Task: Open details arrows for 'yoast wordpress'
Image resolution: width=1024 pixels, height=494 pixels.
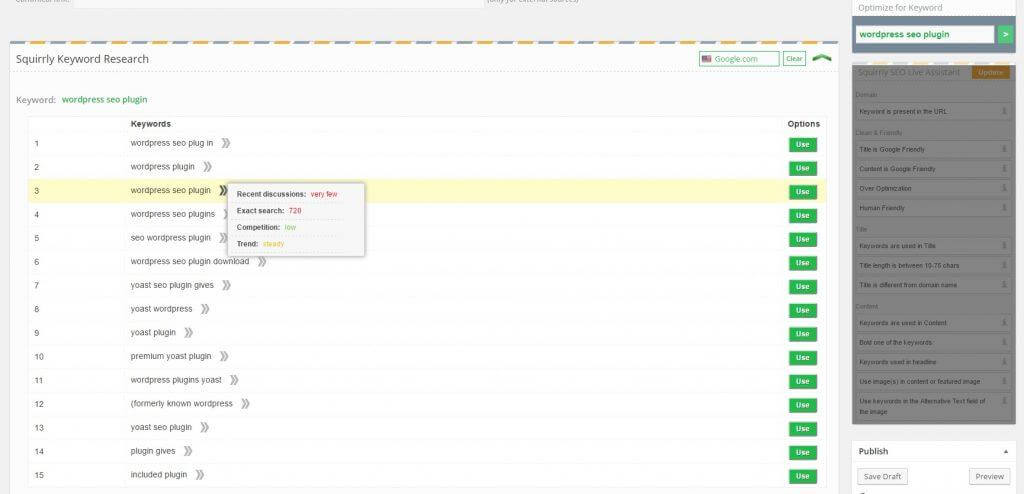Action: point(205,309)
